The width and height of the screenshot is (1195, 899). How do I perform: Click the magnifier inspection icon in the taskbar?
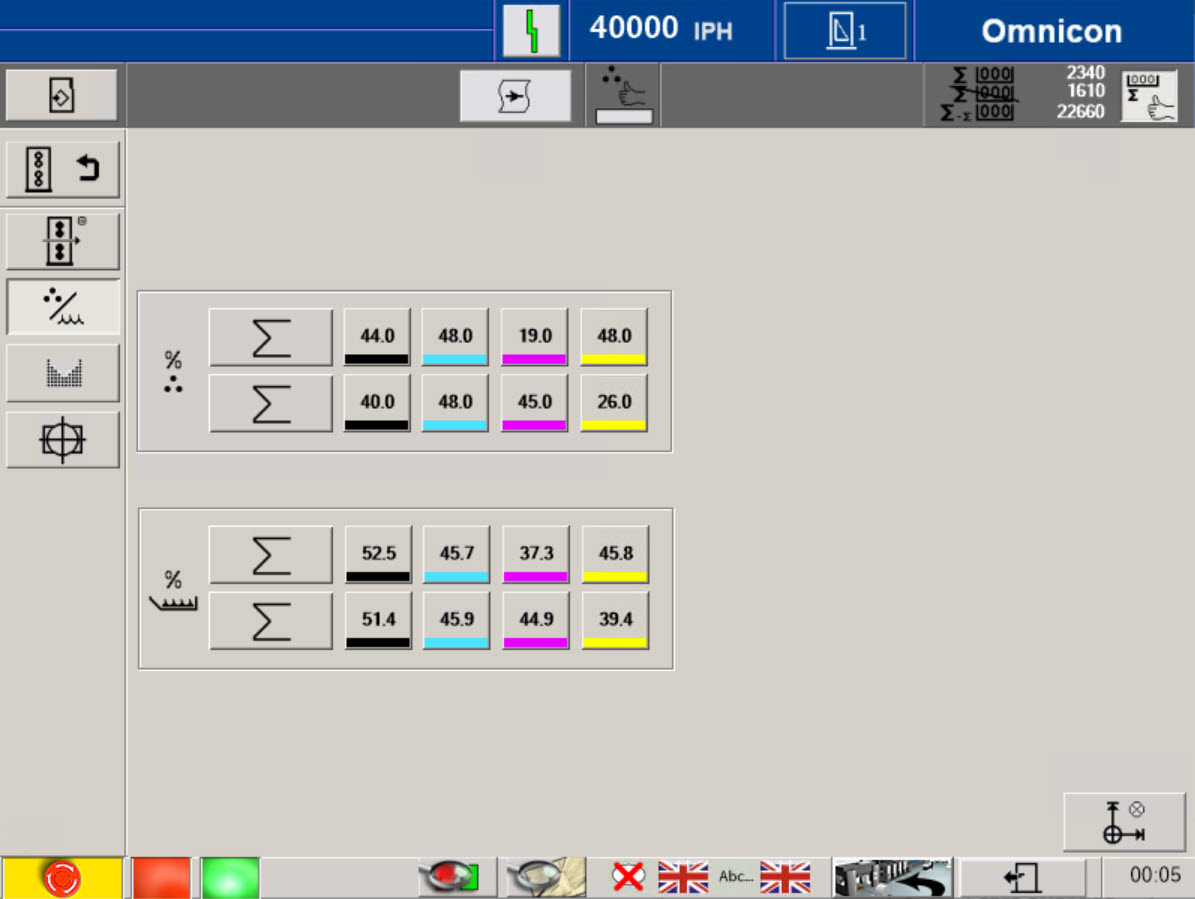pos(543,877)
